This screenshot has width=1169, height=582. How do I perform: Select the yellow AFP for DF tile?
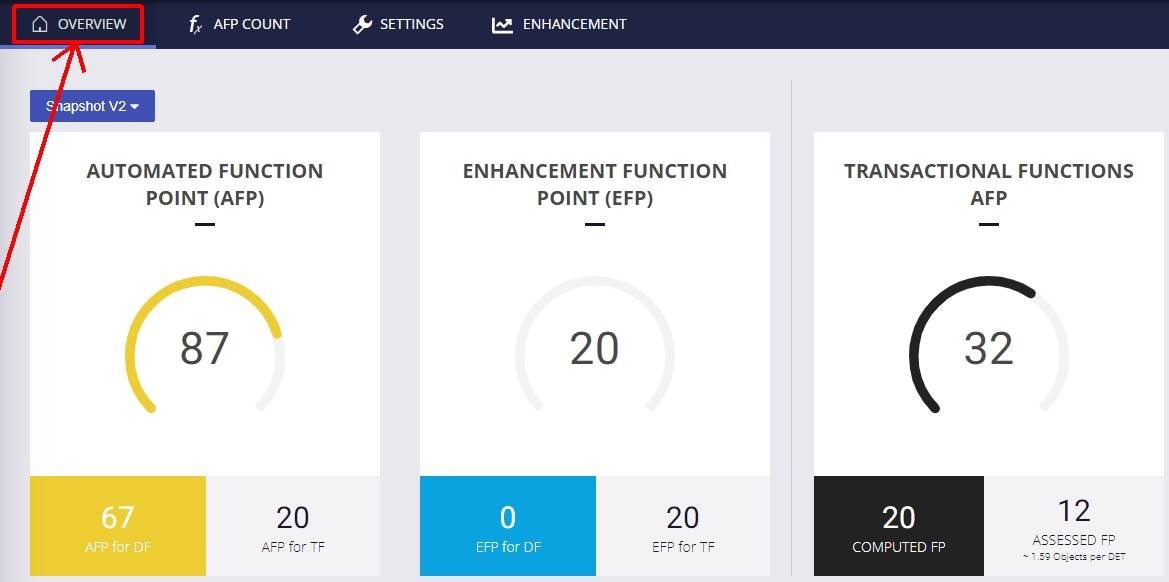coord(118,526)
